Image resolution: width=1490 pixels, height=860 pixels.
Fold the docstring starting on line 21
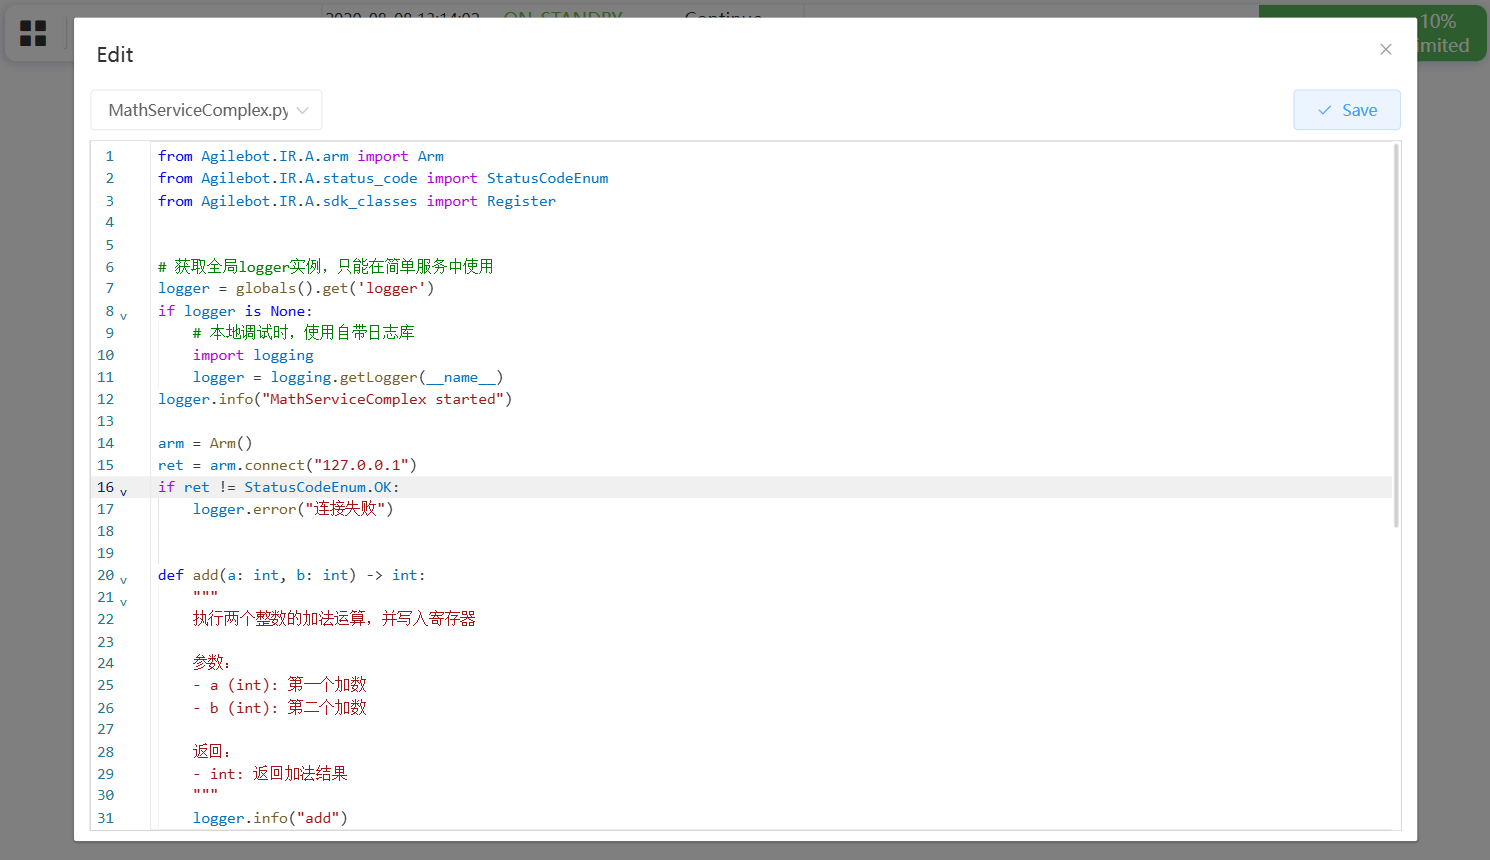[x=124, y=602]
